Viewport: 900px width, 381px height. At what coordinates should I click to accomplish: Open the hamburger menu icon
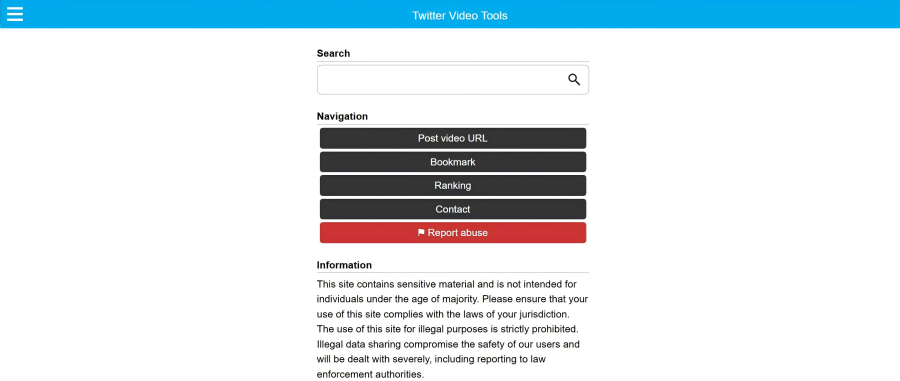click(x=15, y=14)
